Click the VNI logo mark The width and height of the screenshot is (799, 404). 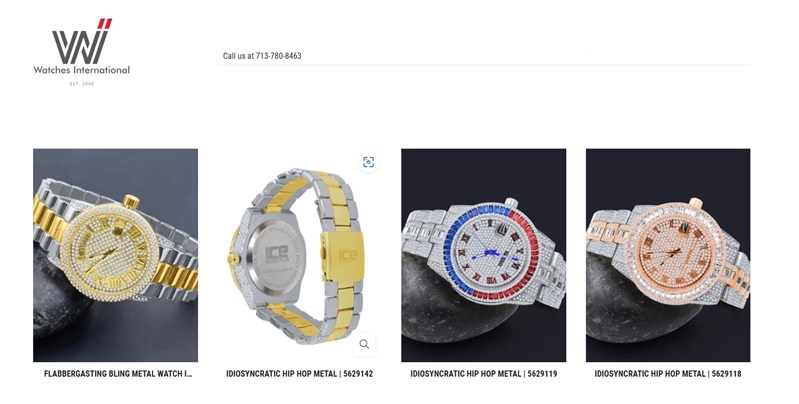82,42
